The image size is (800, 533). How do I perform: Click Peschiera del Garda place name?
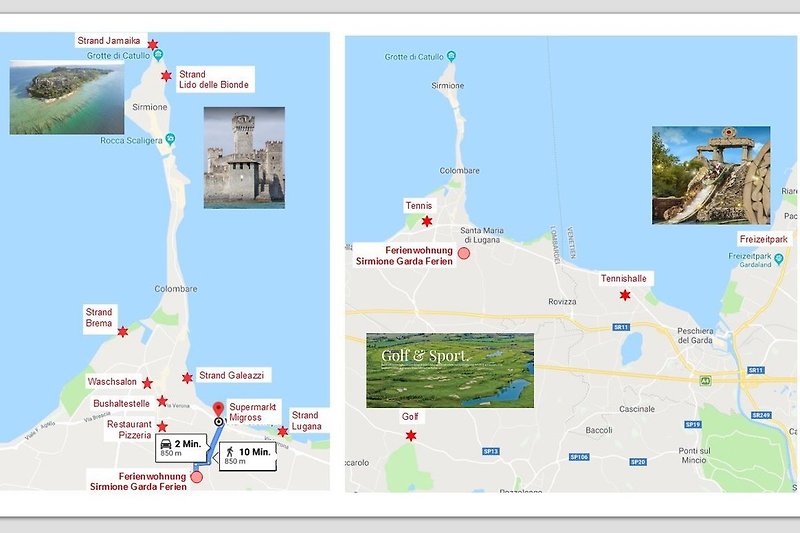click(x=695, y=335)
